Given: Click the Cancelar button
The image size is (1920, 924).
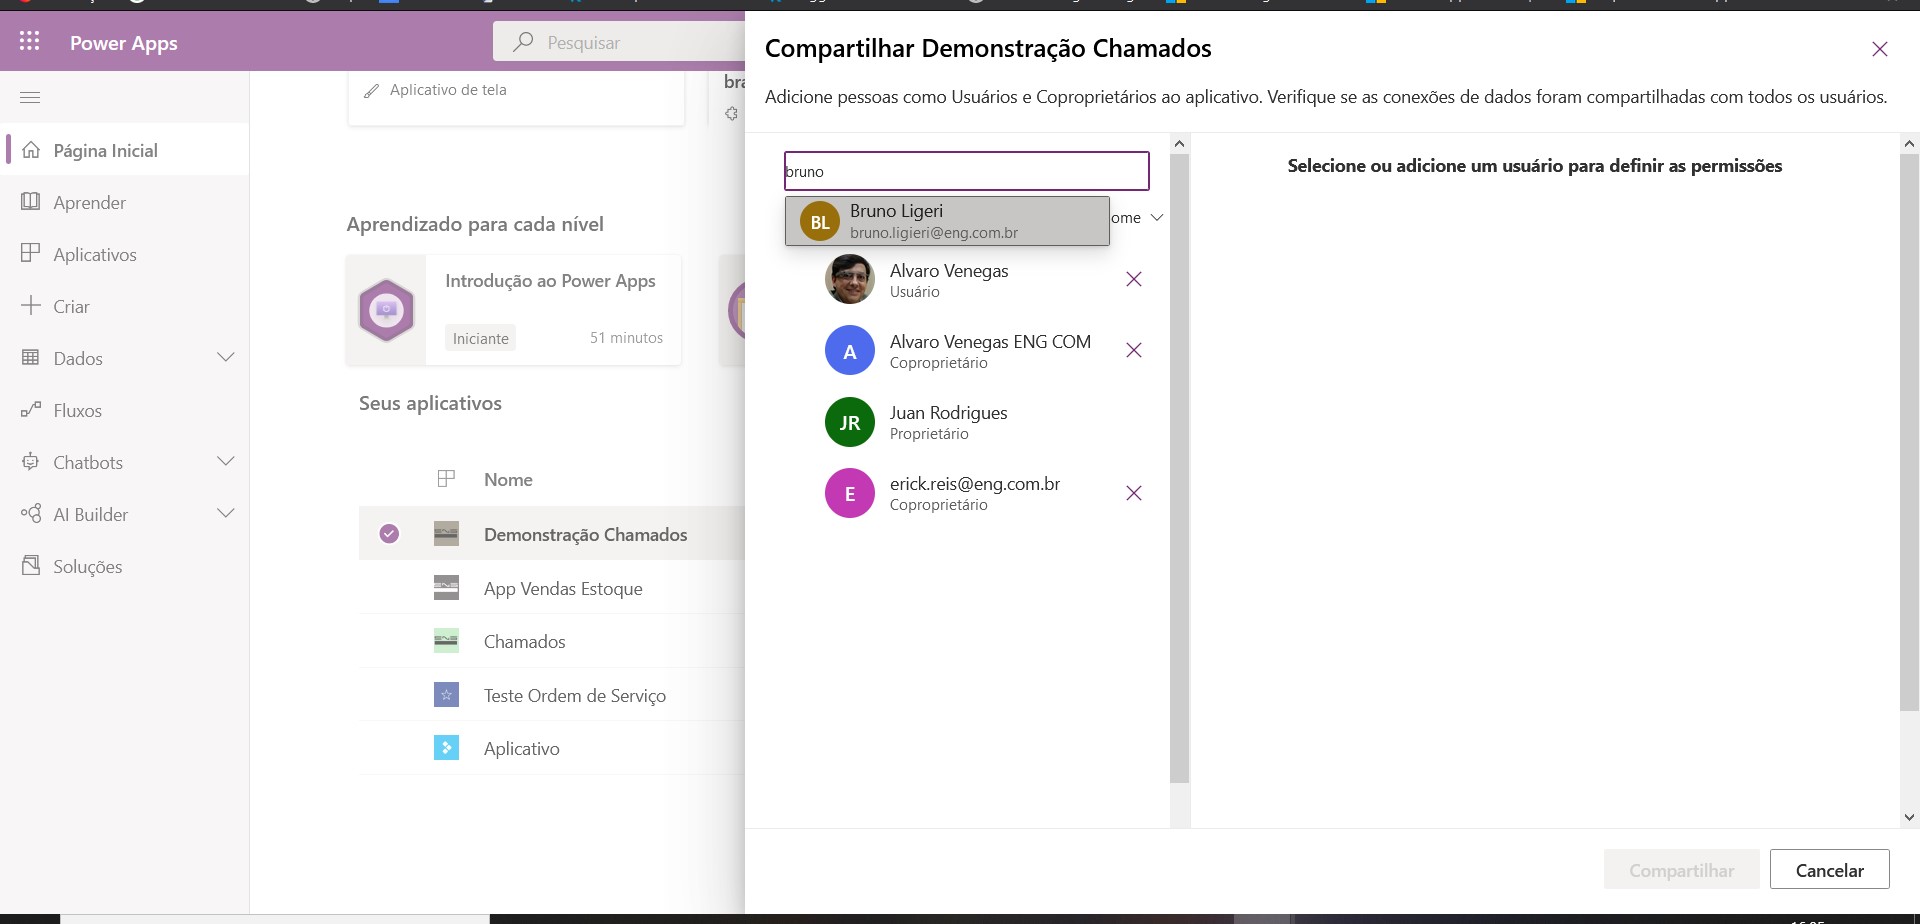Looking at the screenshot, I should click(1829, 869).
